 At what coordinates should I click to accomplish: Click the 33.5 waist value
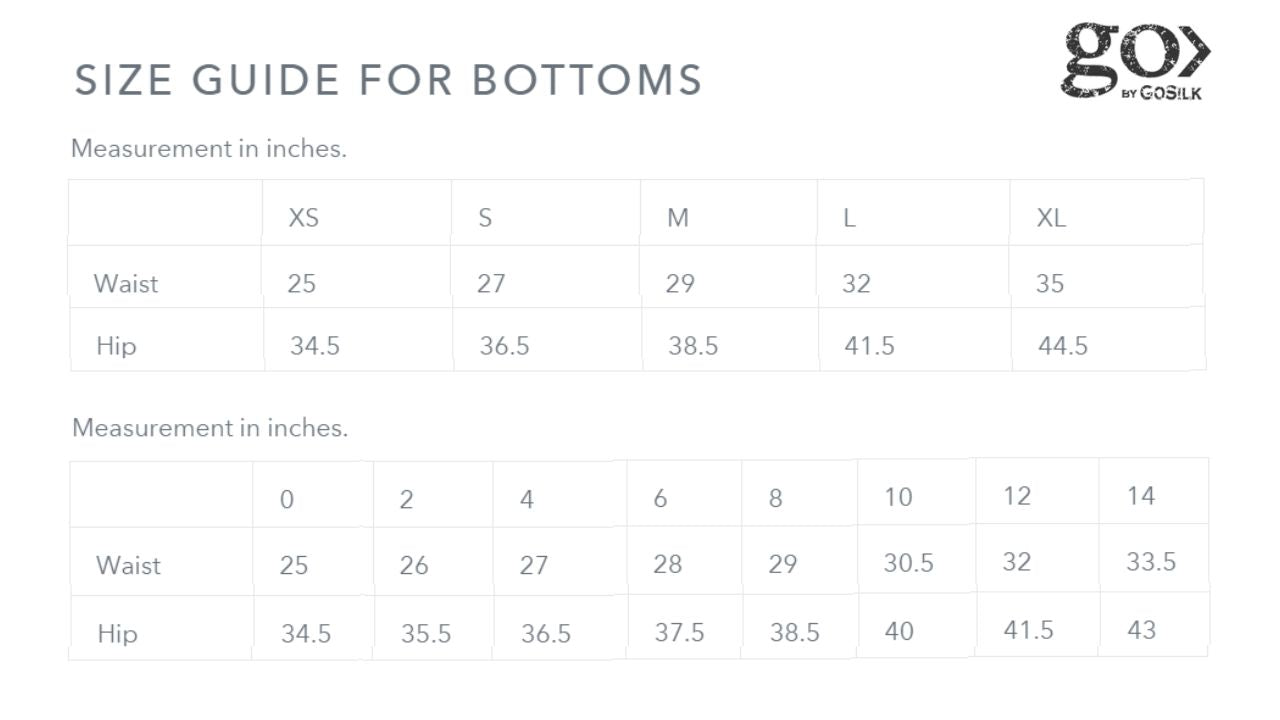tap(1151, 562)
